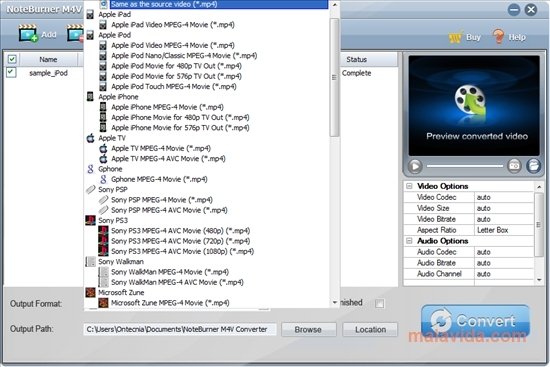The image size is (550, 367).
Task: Select Apple iPod Touch MPEG-4 Movie format
Action: coord(174,86)
